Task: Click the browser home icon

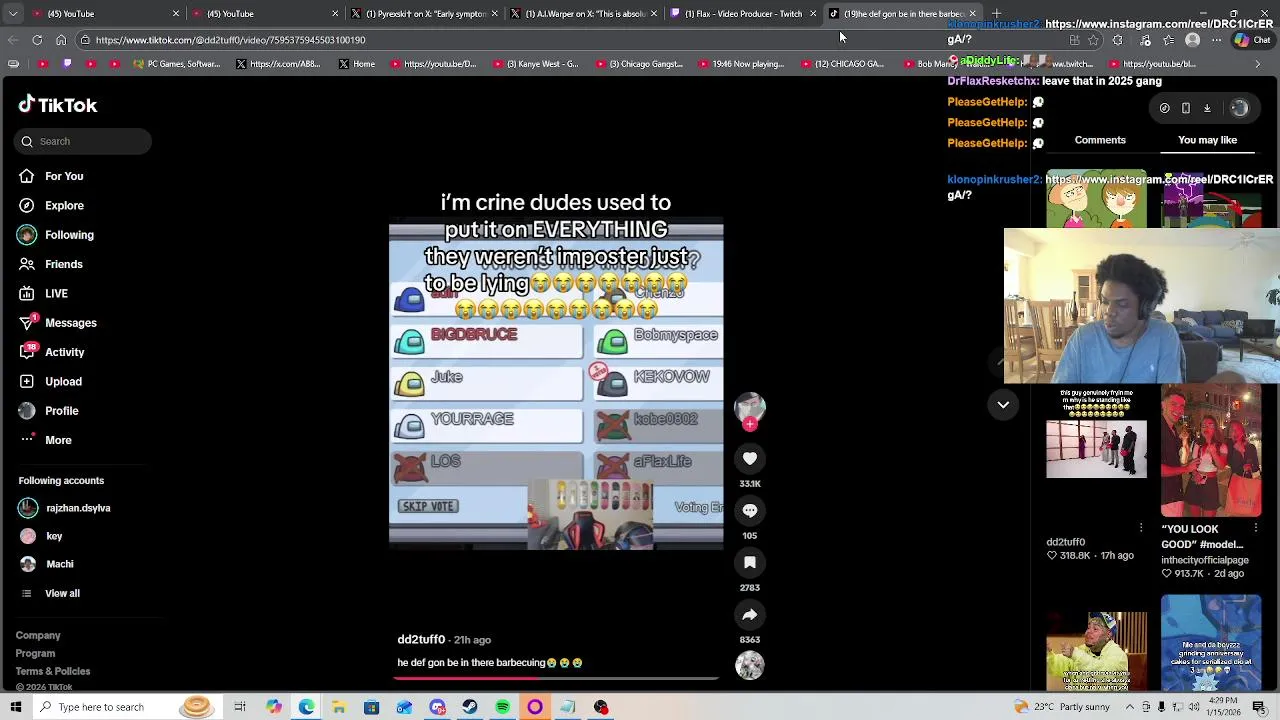Action: [x=61, y=40]
